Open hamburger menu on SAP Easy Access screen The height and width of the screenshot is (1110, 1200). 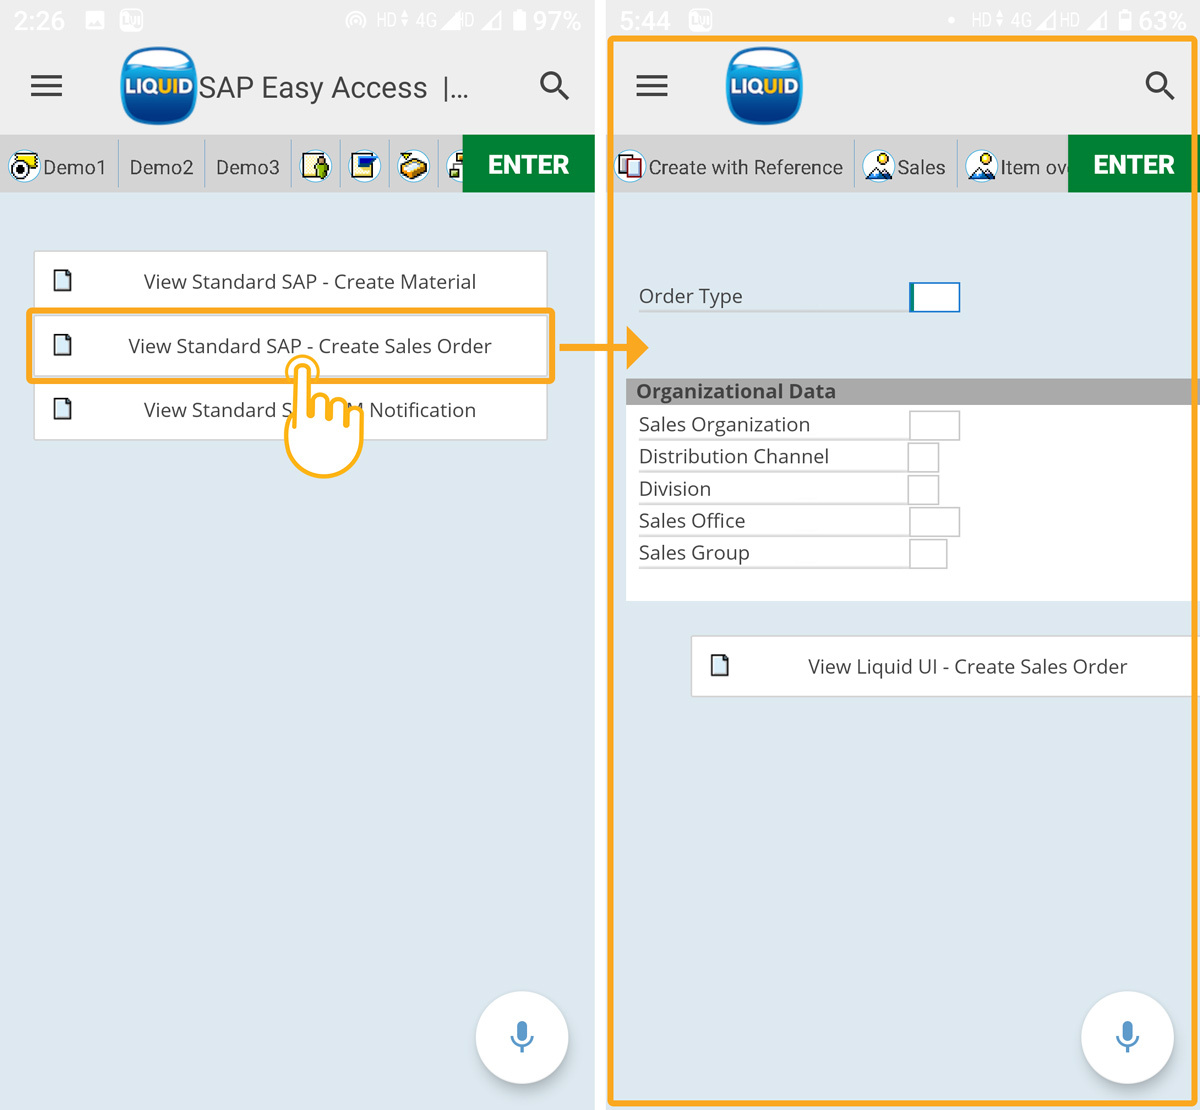[46, 87]
